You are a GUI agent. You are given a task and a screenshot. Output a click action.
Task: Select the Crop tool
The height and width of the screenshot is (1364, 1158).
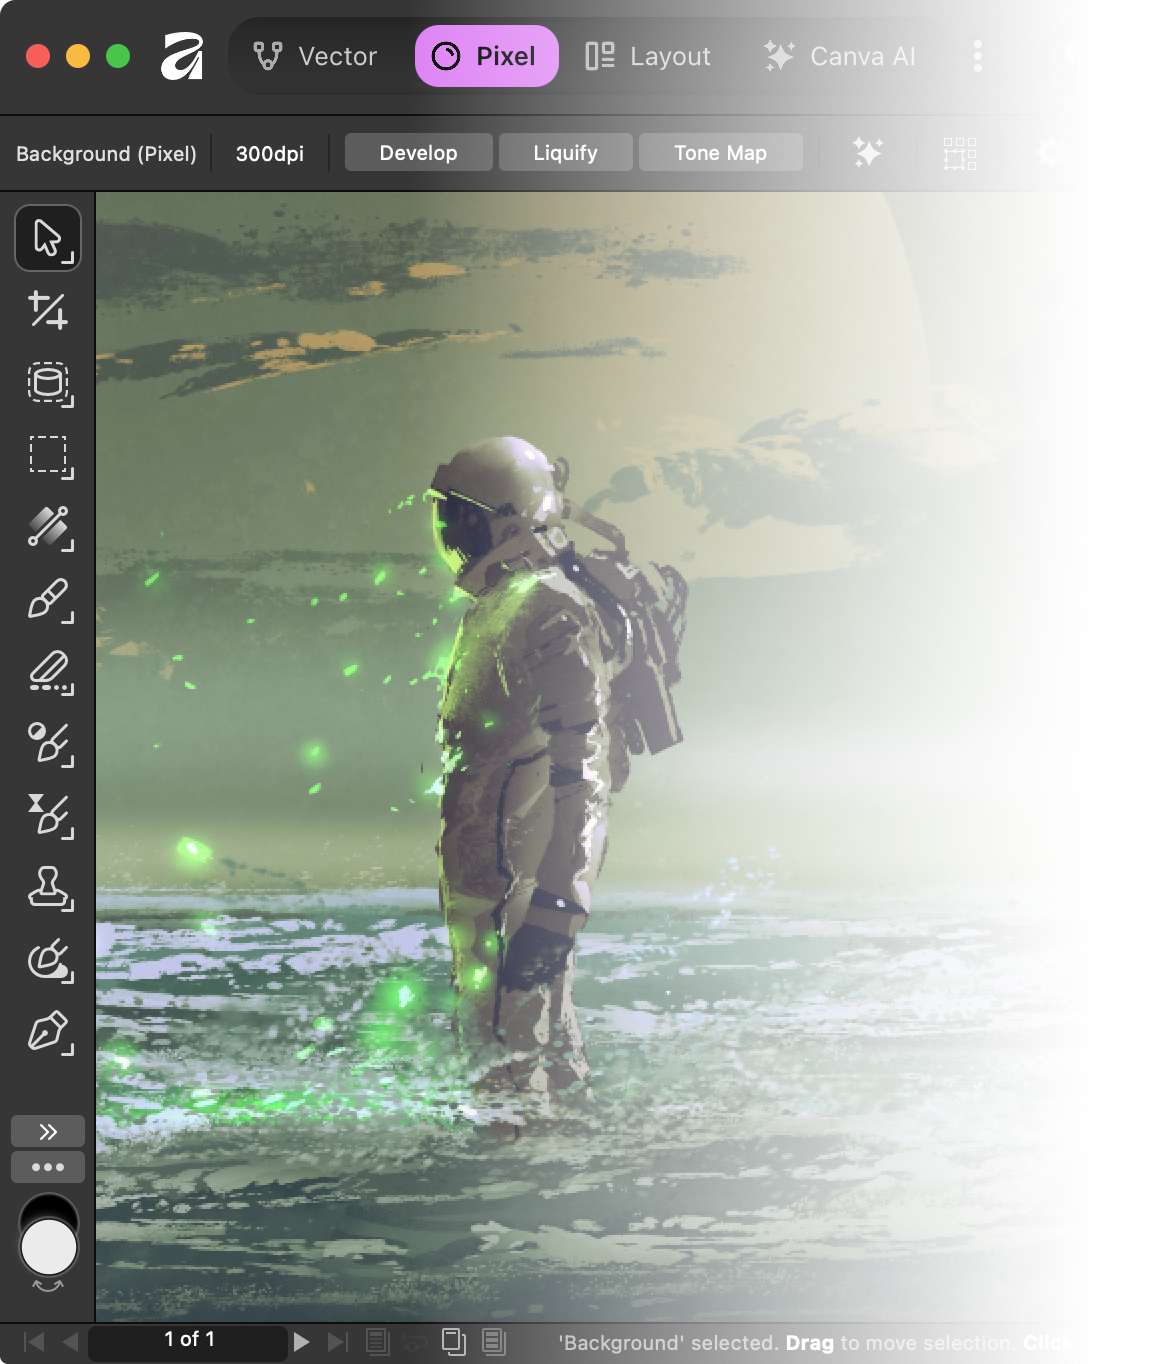click(47, 311)
